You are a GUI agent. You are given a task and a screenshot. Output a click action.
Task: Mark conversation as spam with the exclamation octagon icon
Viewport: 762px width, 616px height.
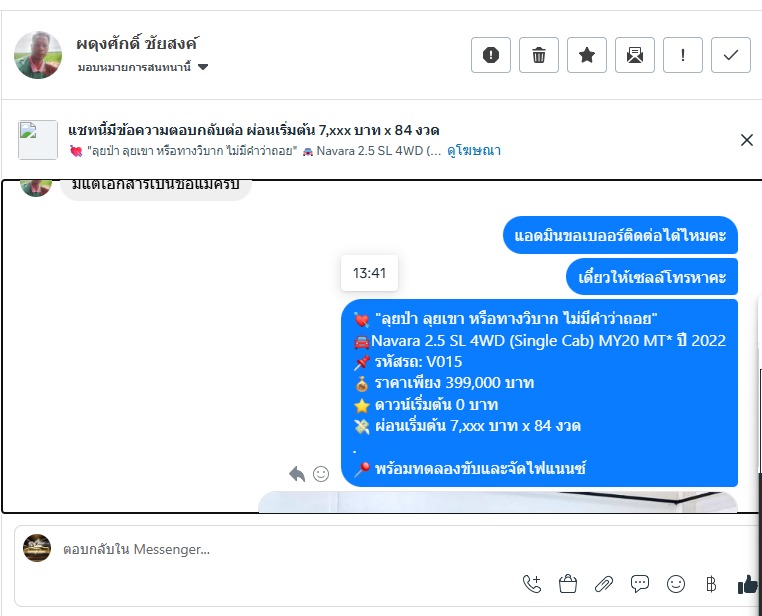pos(491,55)
